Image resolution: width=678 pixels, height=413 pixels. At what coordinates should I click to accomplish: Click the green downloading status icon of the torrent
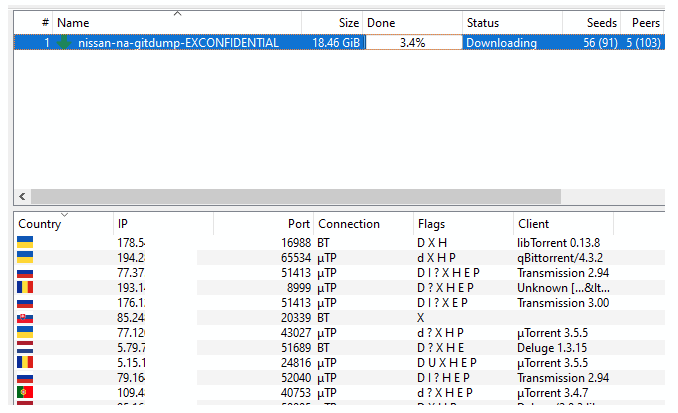pos(66,43)
